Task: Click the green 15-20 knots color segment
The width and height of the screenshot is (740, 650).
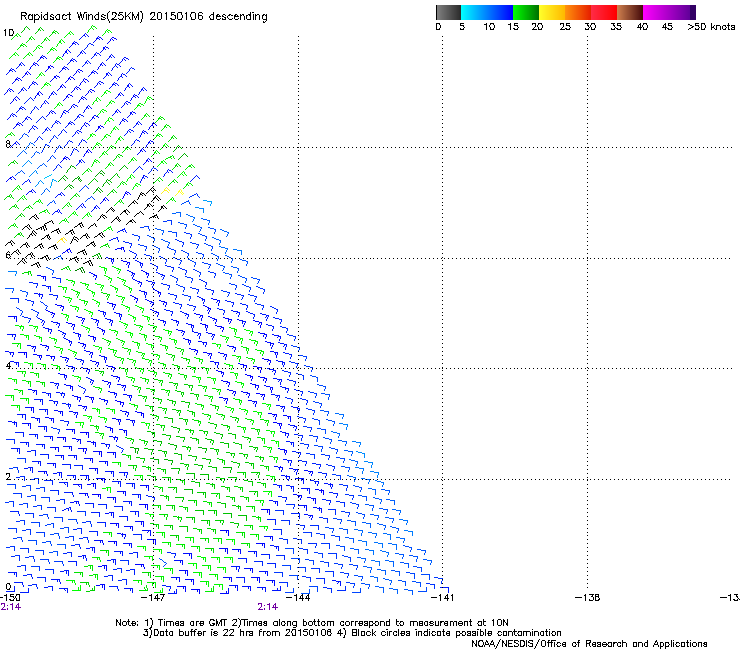Action: tap(526, 12)
